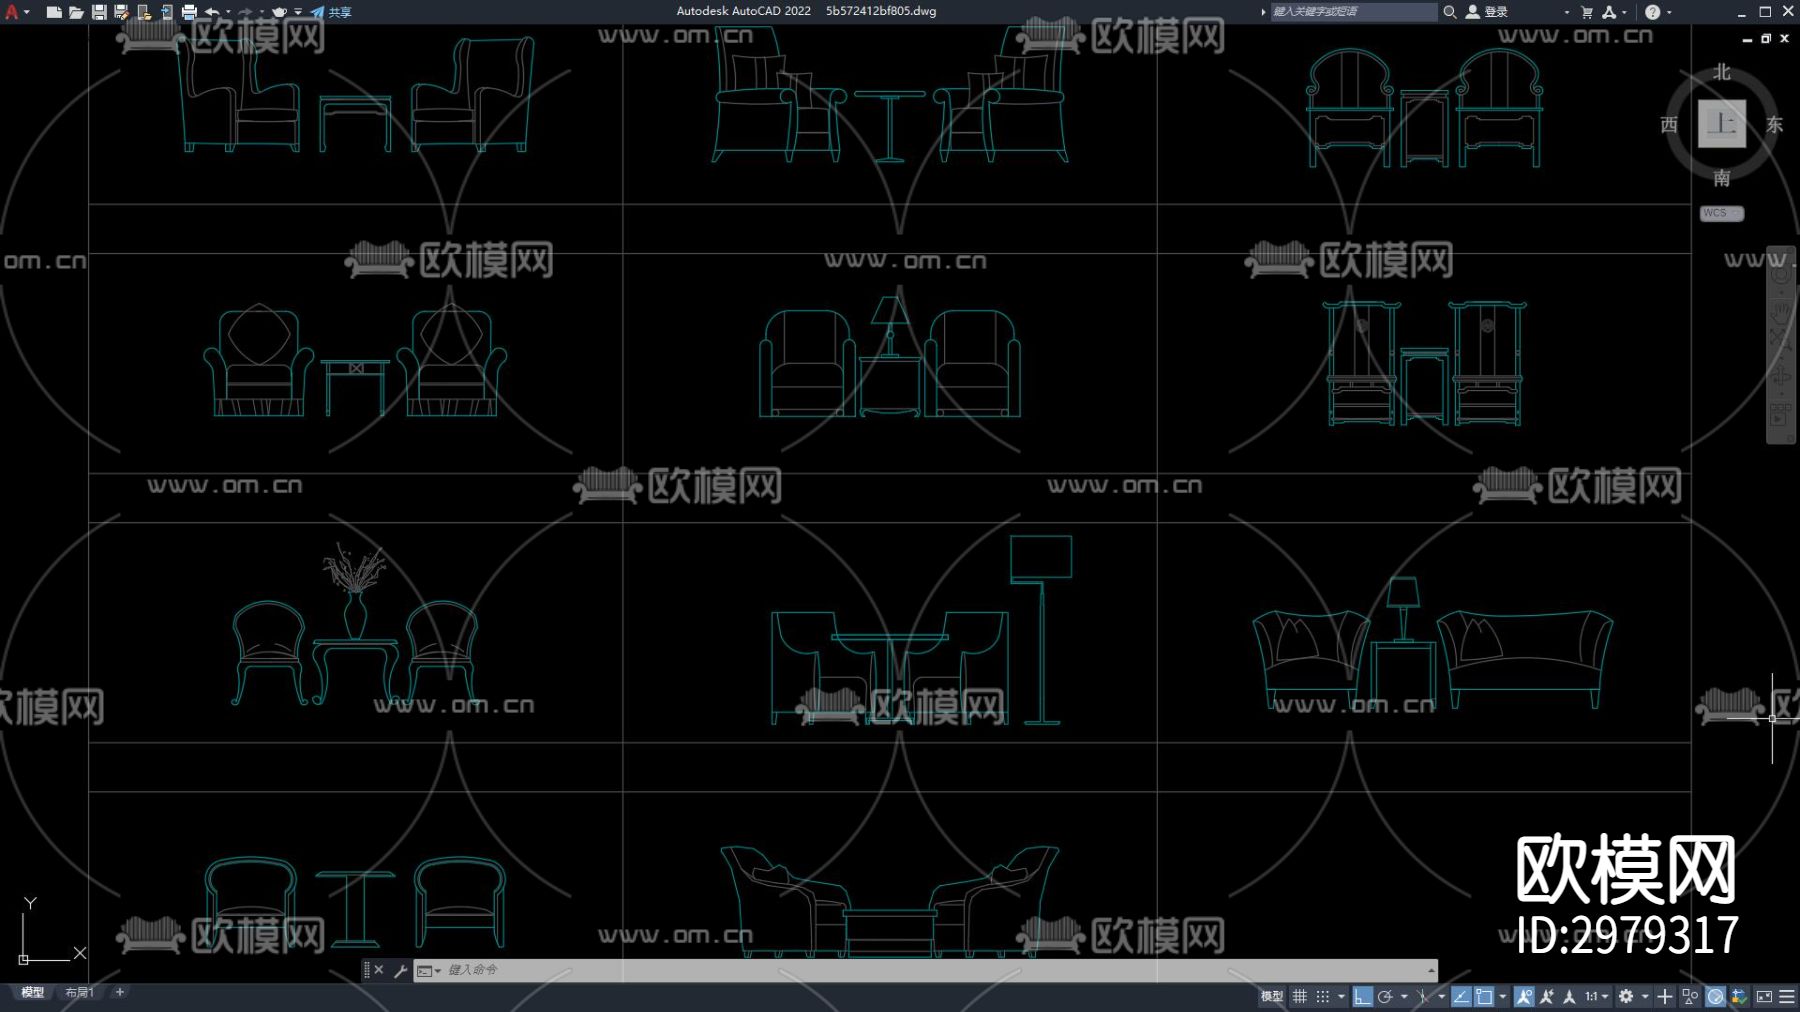Toggle 模型 model space in status bar
This screenshot has height=1012, width=1800.
pos(1272,996)
